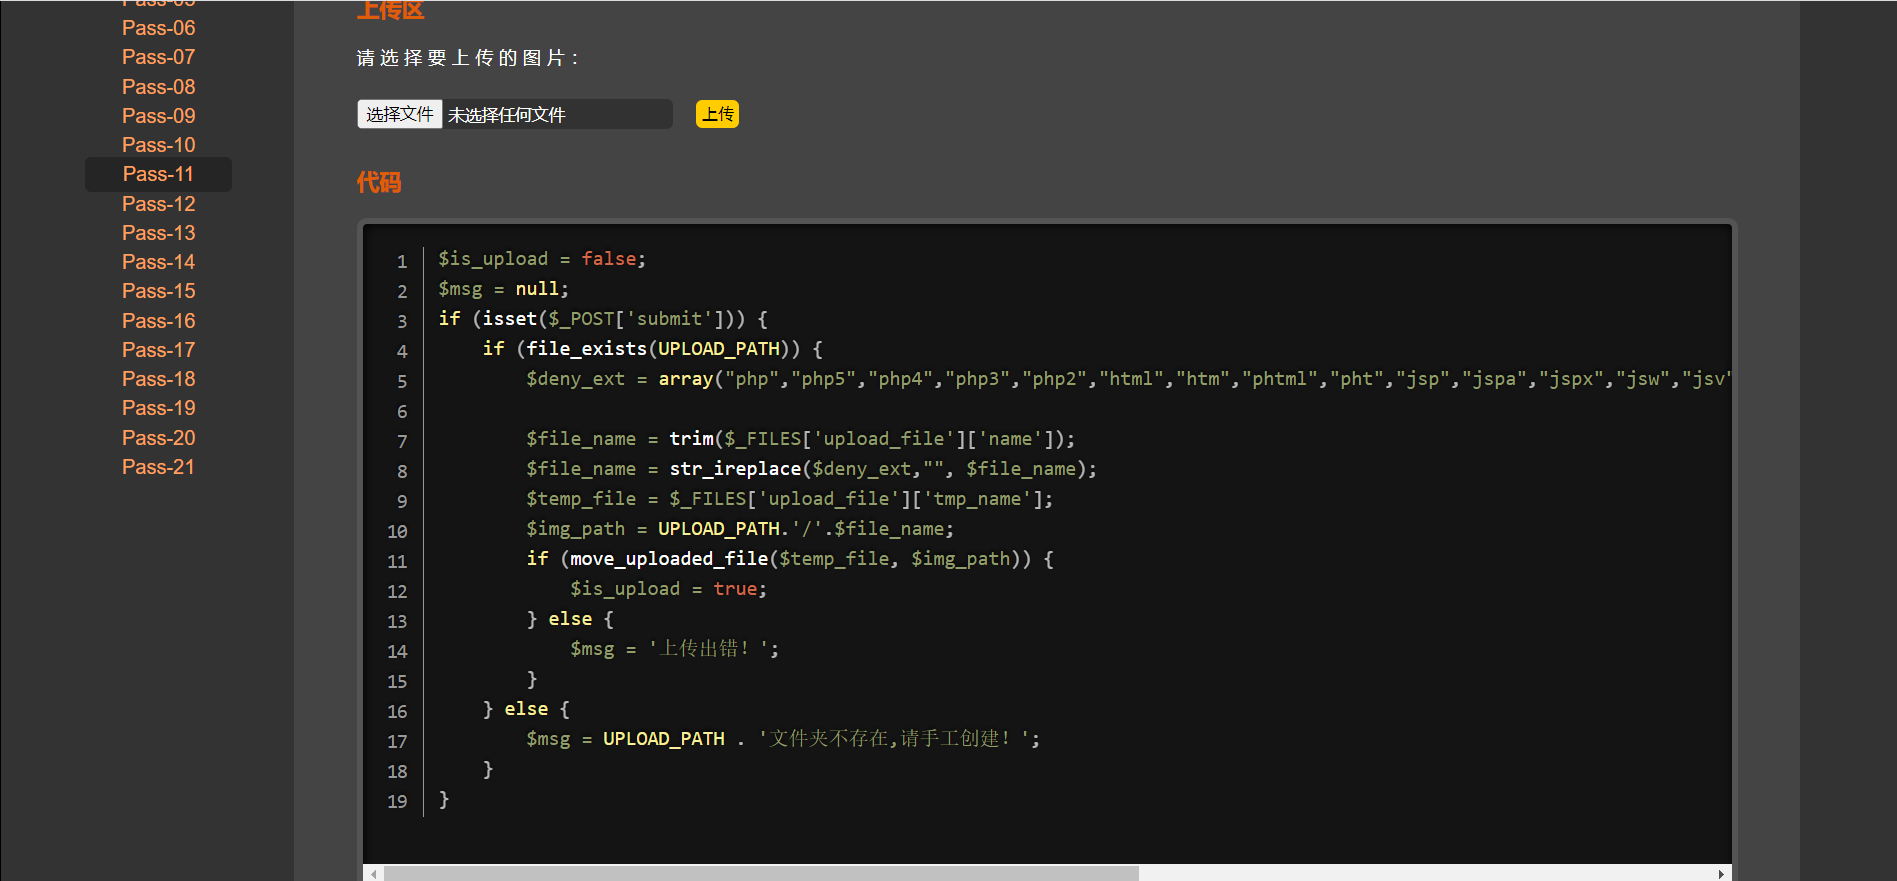The width and height of the screenshot is (1897, 881).
Task: Click the 选择文件 choose file button
Action: tap(400, 114)
